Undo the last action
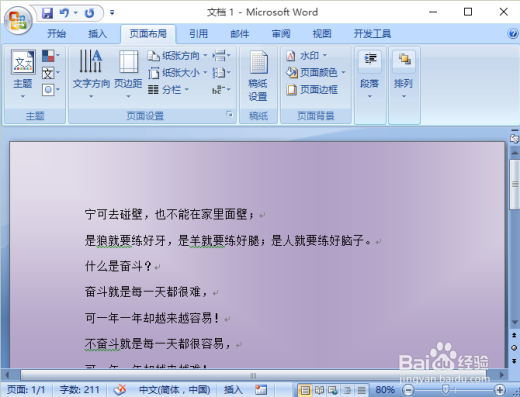 [64, 13]
